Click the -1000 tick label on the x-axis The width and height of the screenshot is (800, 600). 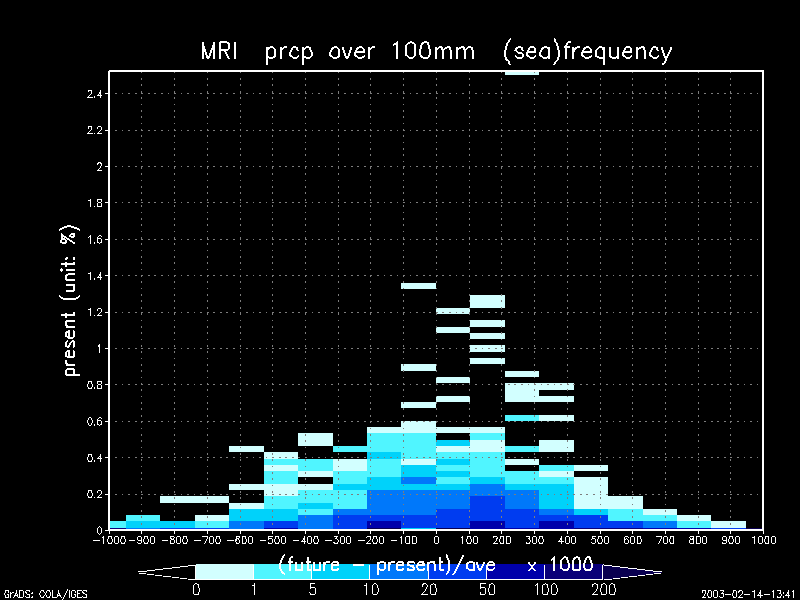click(x=107, y=540)
